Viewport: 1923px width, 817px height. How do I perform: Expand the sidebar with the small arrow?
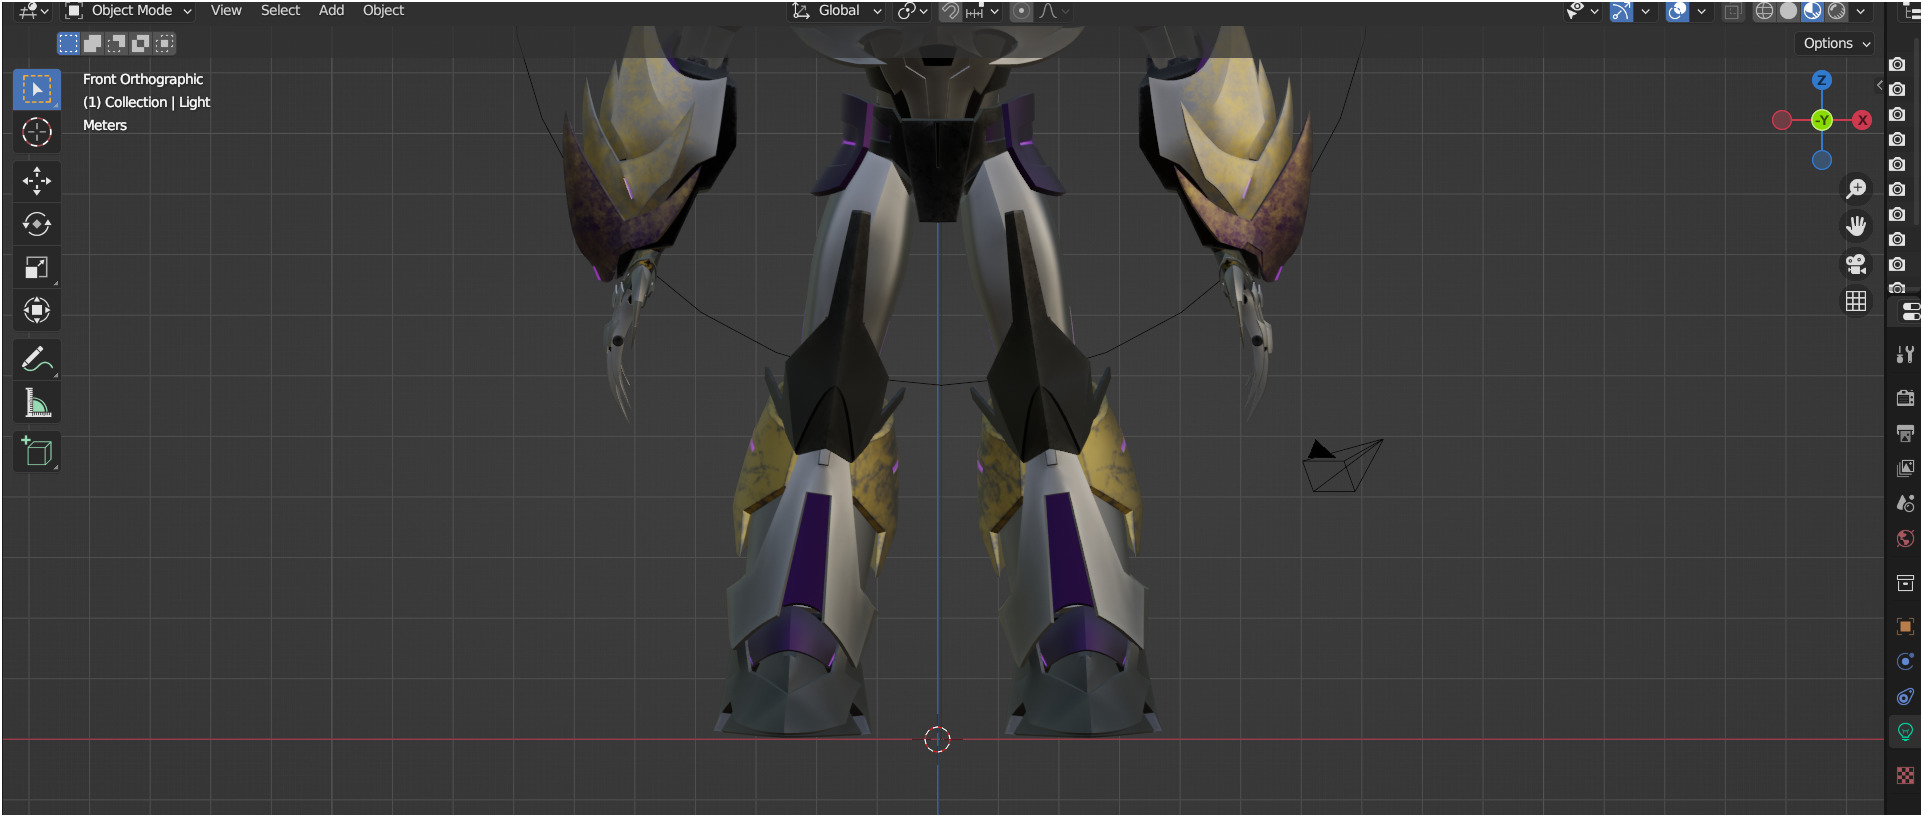(1879, 86)
